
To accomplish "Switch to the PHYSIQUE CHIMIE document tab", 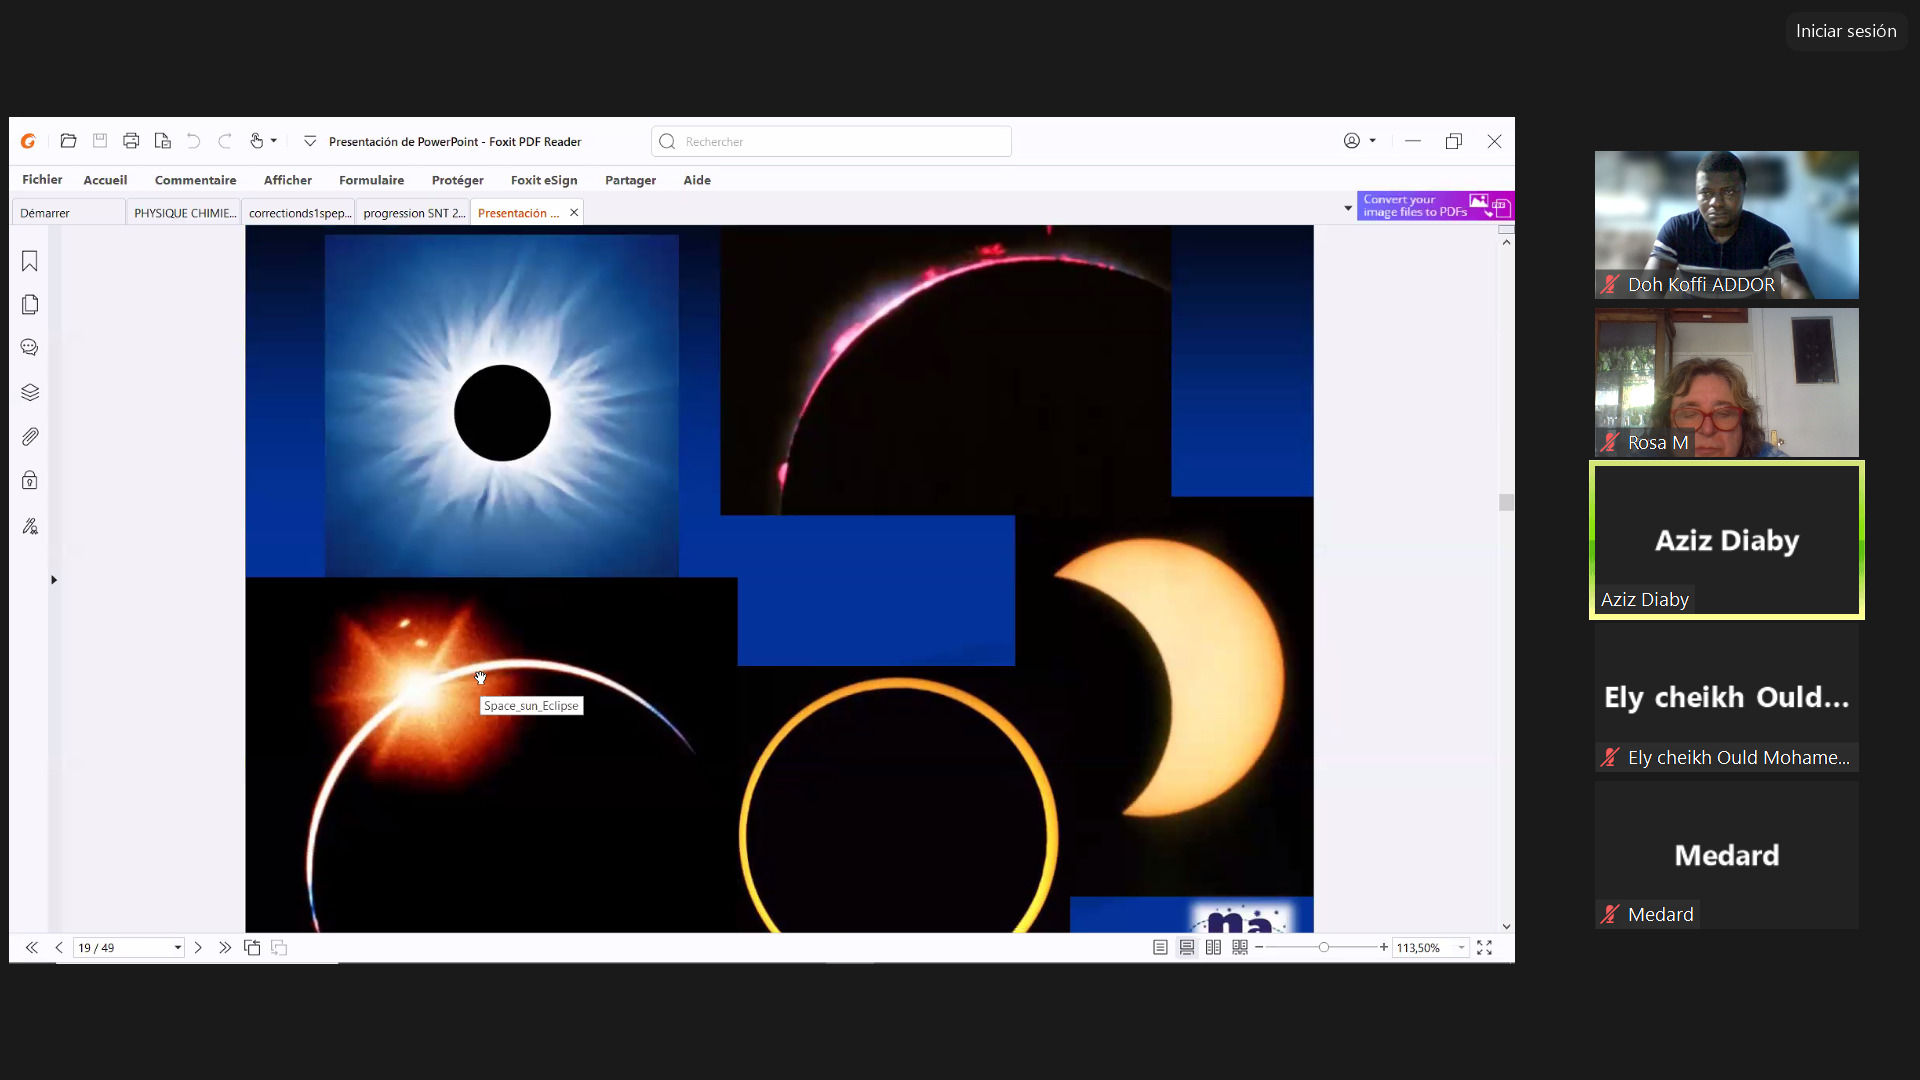I will (x=185, y=213).
